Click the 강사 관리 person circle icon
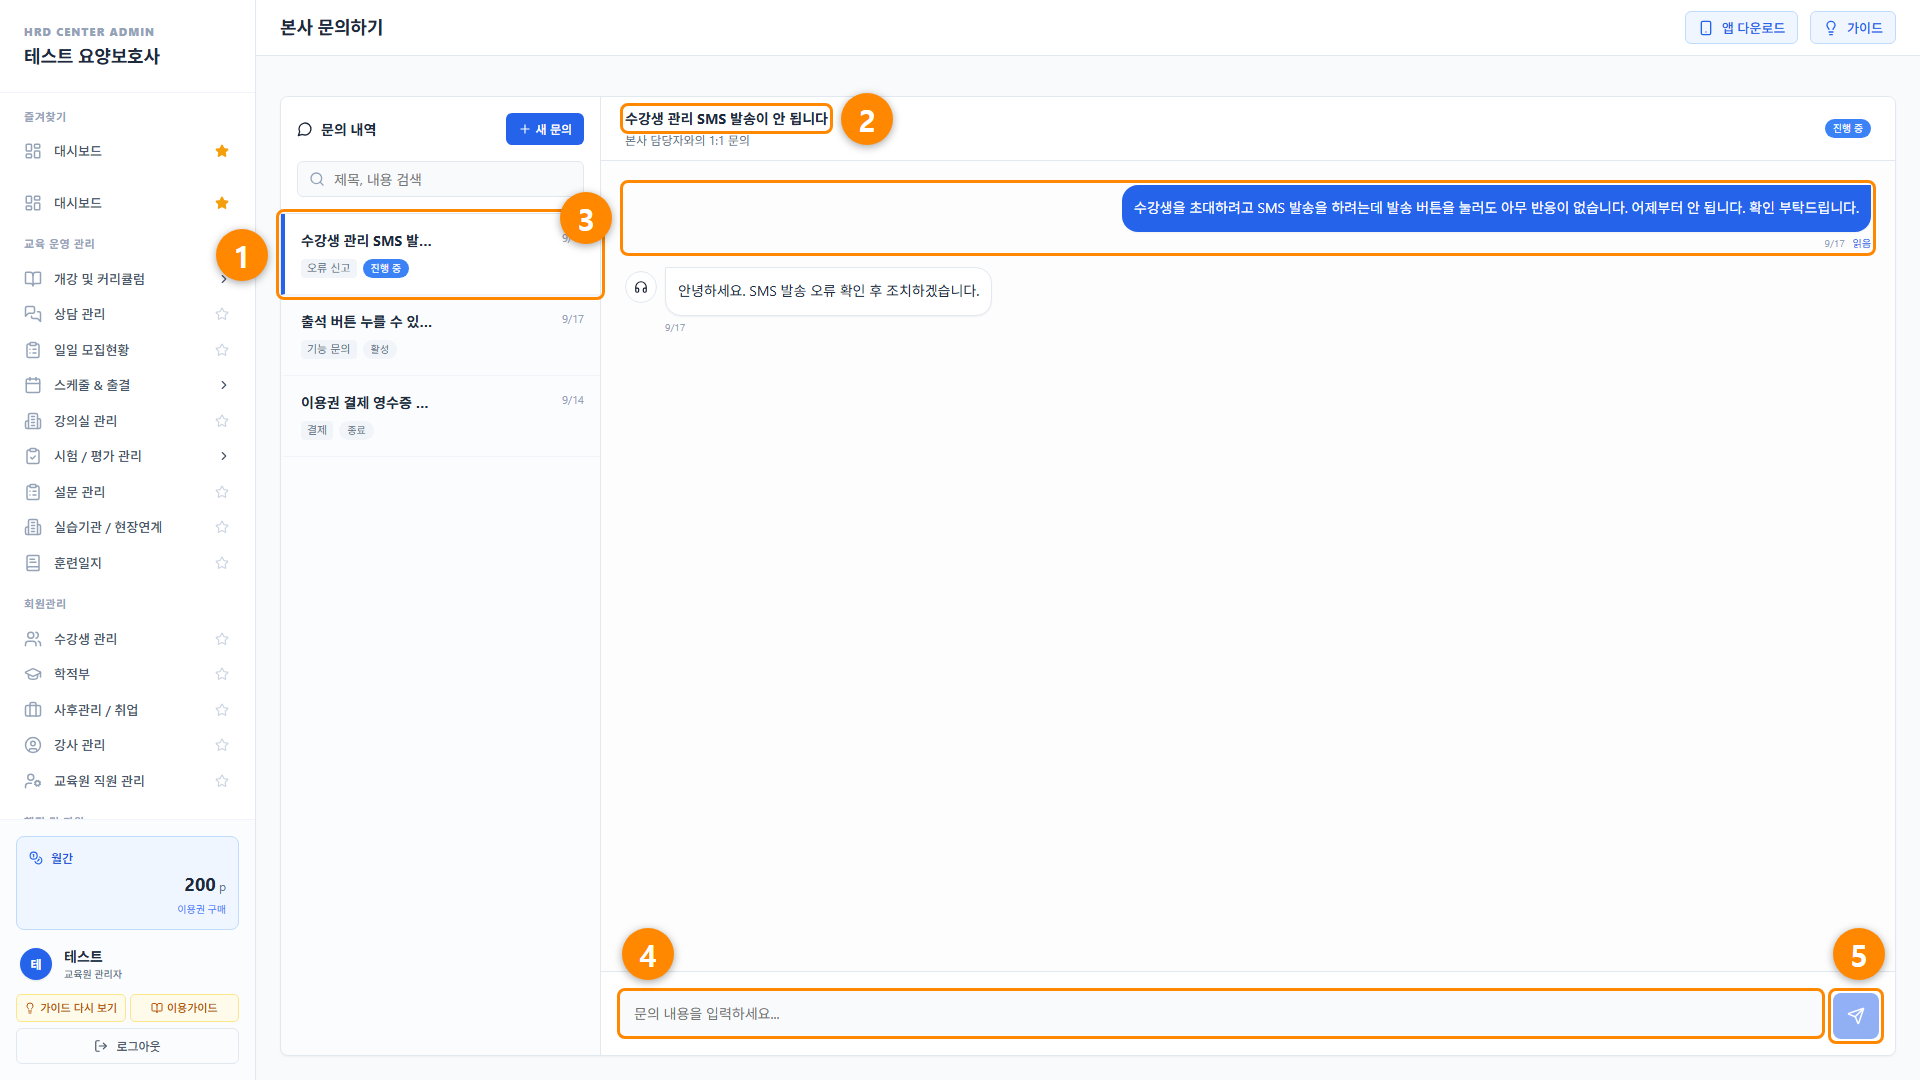1920x1080 pixels. coord(33,745)
